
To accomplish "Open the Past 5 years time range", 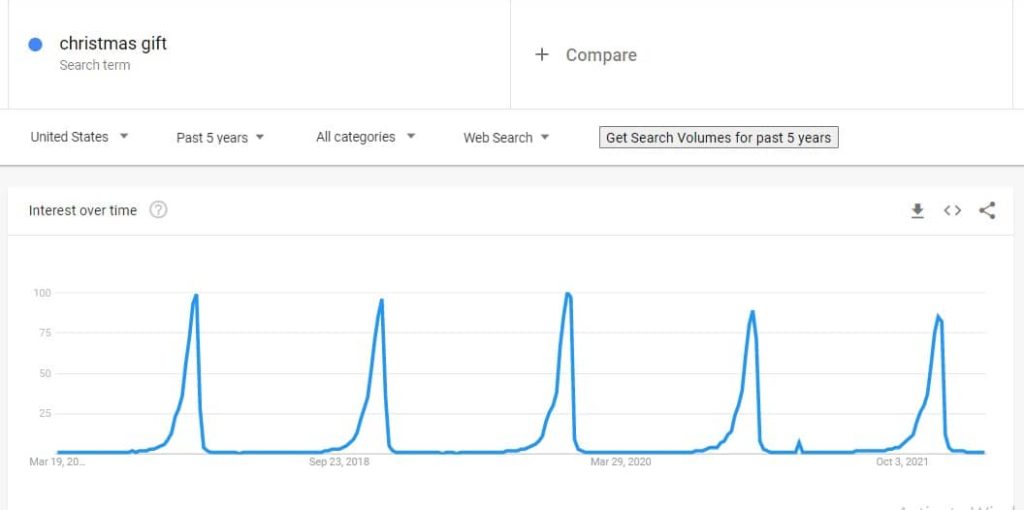I will (220, 138).
